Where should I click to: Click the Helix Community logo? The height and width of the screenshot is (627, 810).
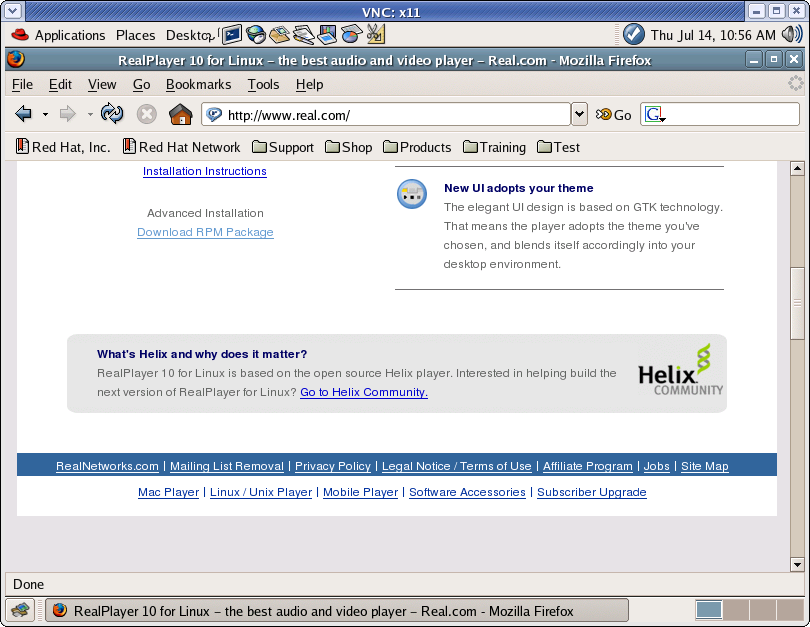[x=680, y=371]
